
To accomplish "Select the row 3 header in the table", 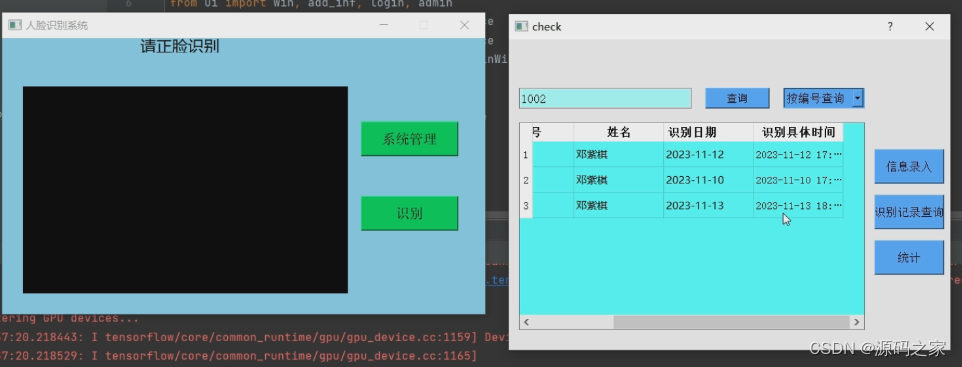I will click(x=526, y=206).
